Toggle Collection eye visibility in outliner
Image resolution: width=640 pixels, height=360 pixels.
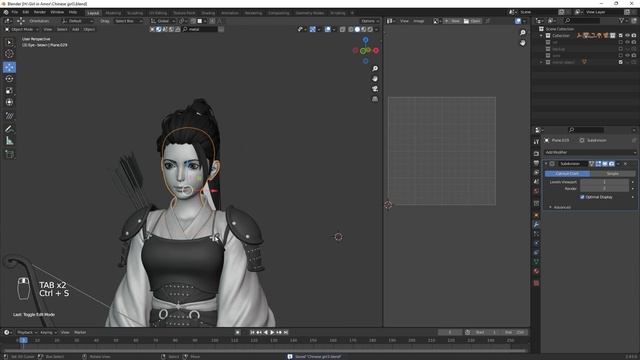[x=627, y=36]
